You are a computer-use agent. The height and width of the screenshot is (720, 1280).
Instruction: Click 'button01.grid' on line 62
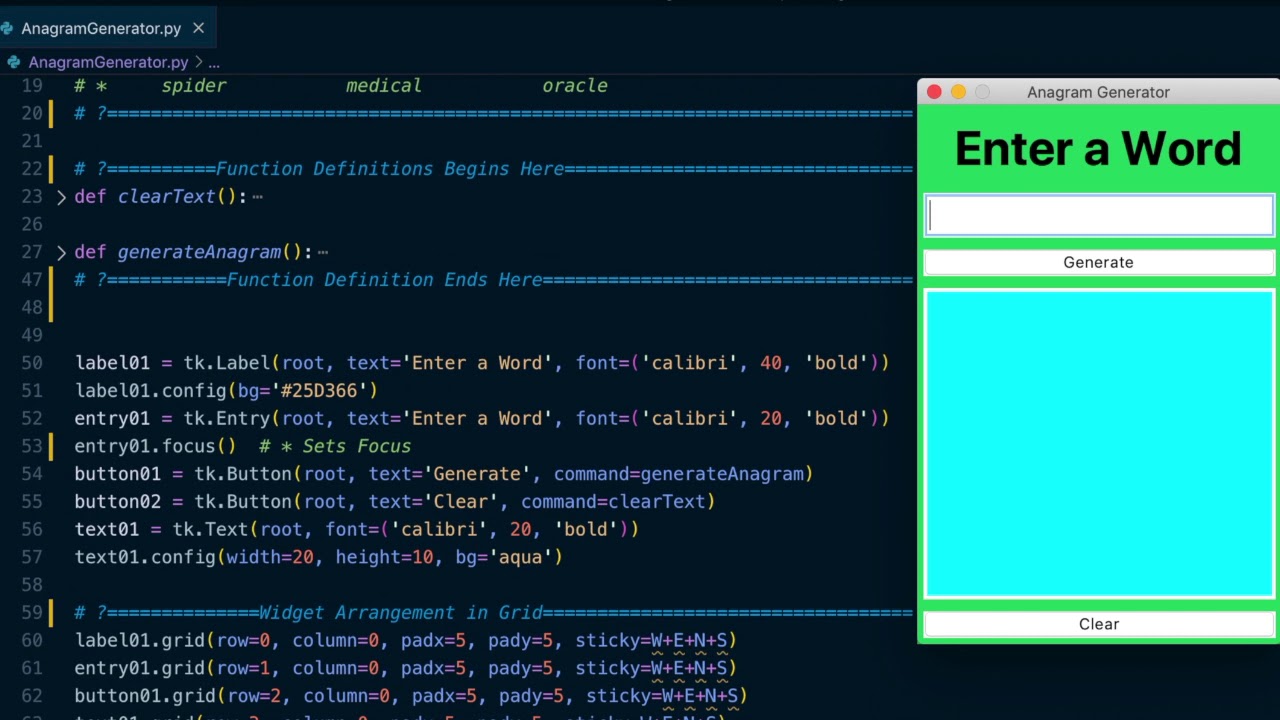(145, 696)
